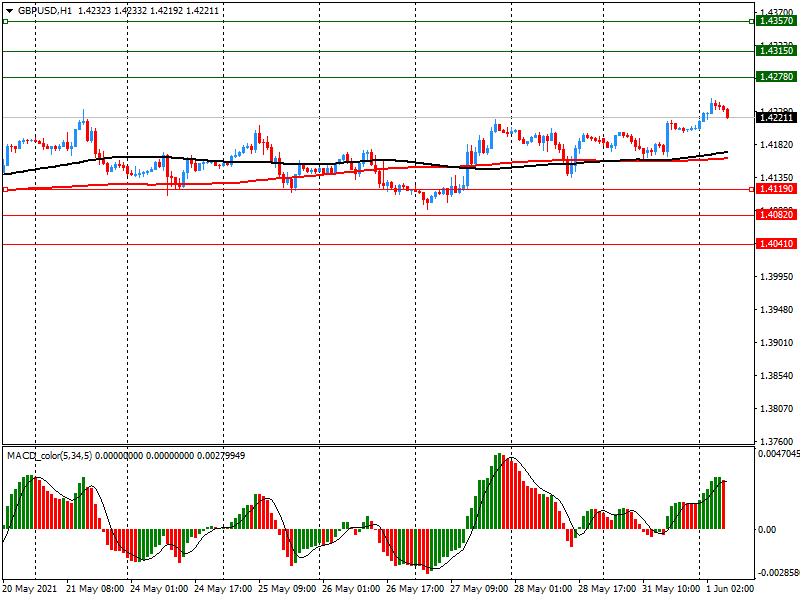This screenshot has height=600, width=800.
Task: Click the latest red candle on chart
Action: point(727,112)
